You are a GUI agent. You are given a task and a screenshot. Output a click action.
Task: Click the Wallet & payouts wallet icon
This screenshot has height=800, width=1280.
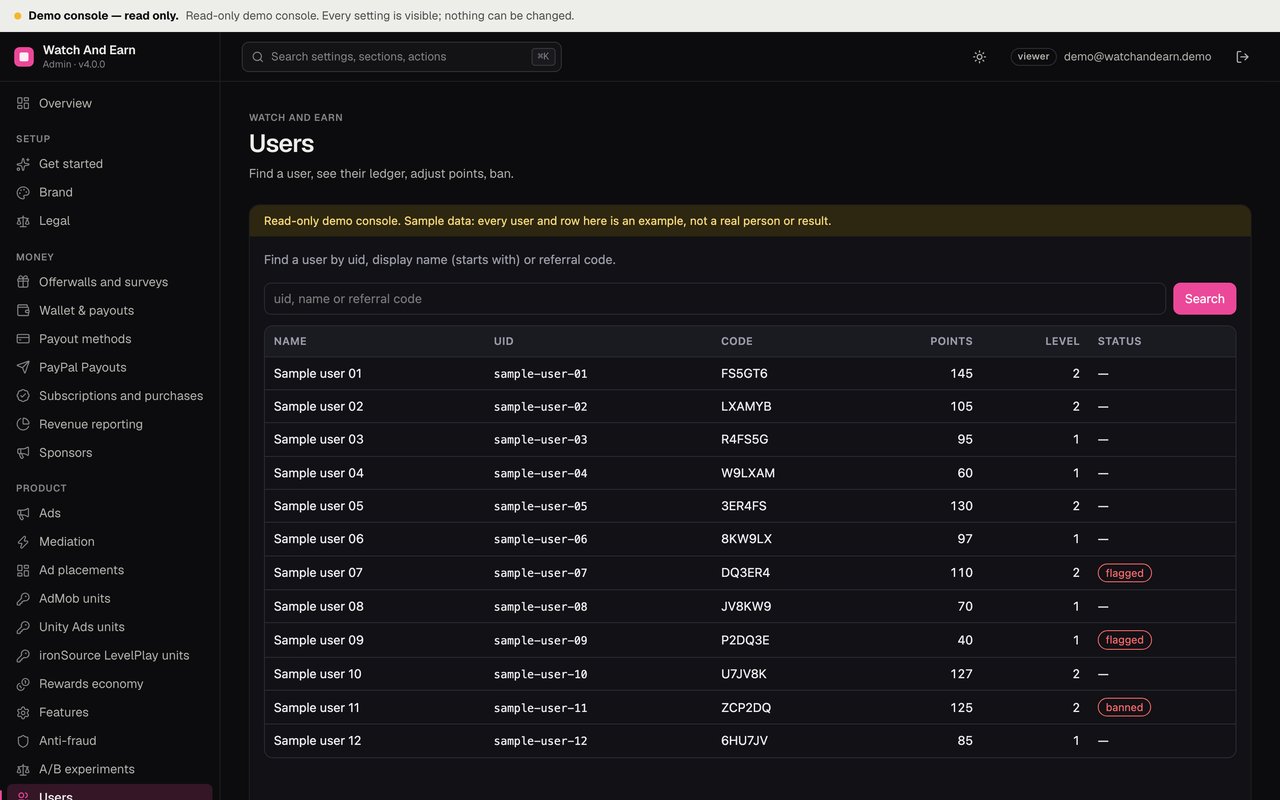pos(23,311)
